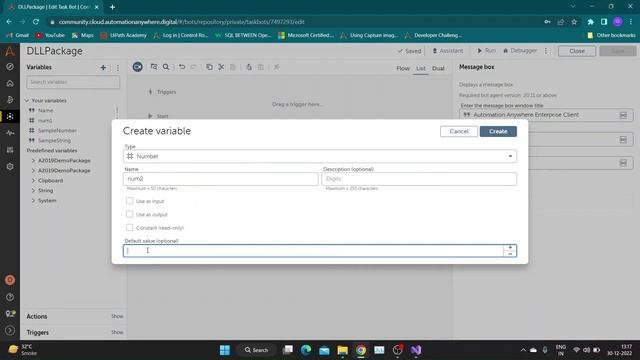Run the bot
Screen dimensions: 640x360
pyautogui.click(x=487, y=51)
